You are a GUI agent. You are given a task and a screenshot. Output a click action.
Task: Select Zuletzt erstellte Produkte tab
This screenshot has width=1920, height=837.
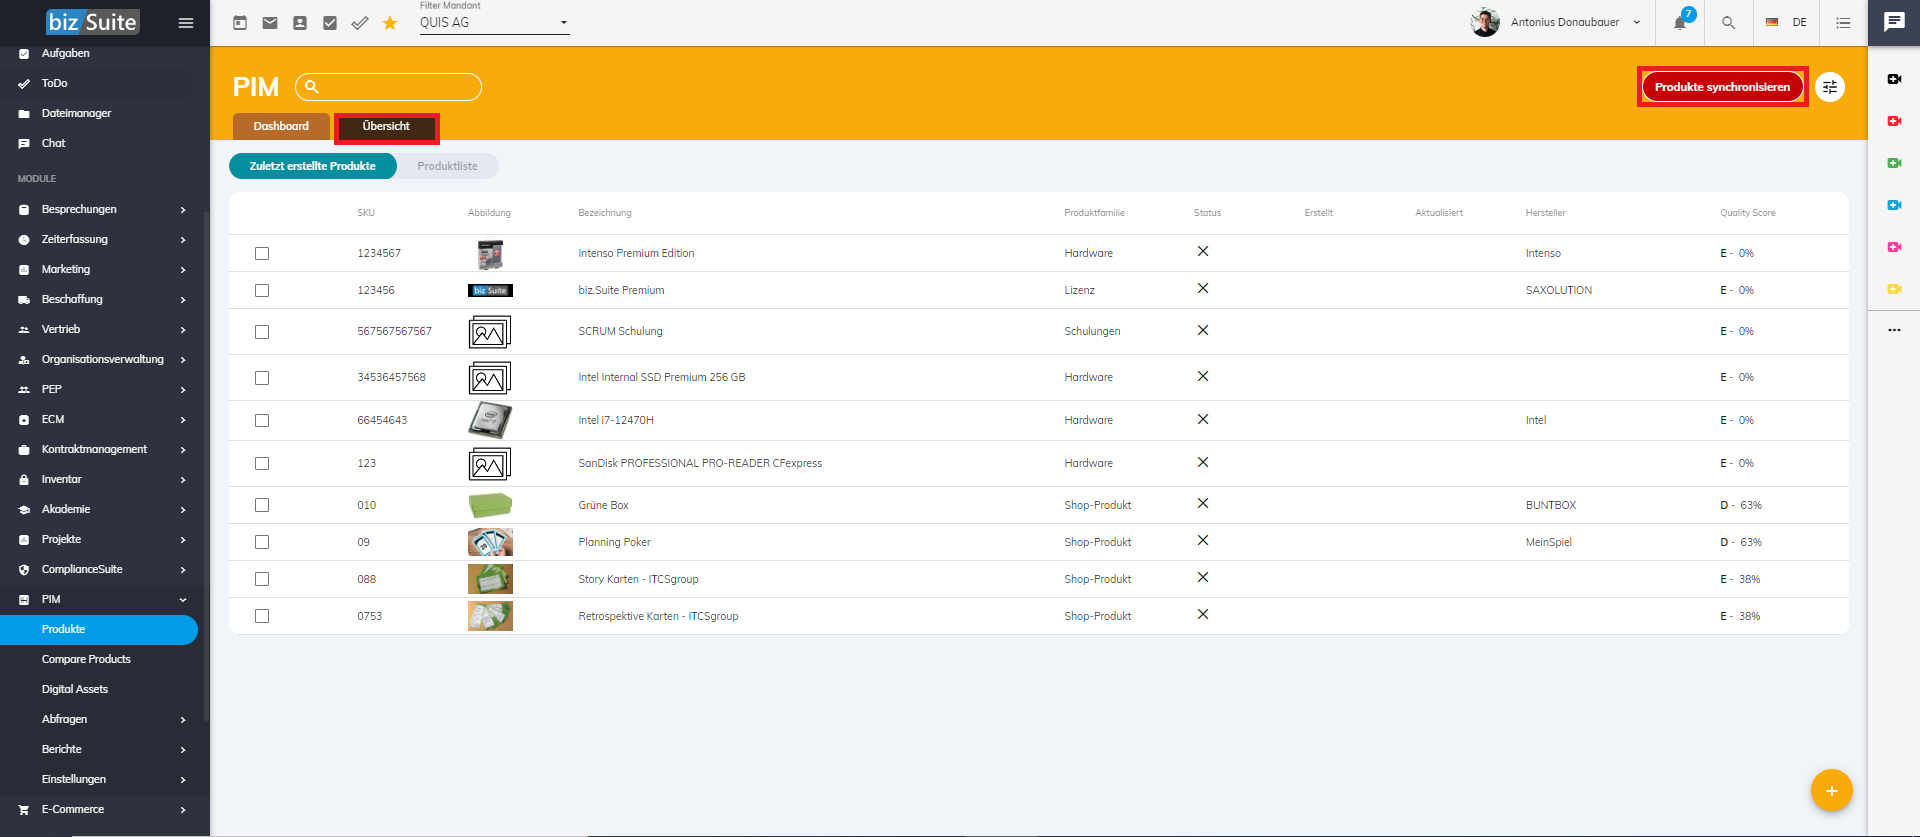click(x=313, y=166)
